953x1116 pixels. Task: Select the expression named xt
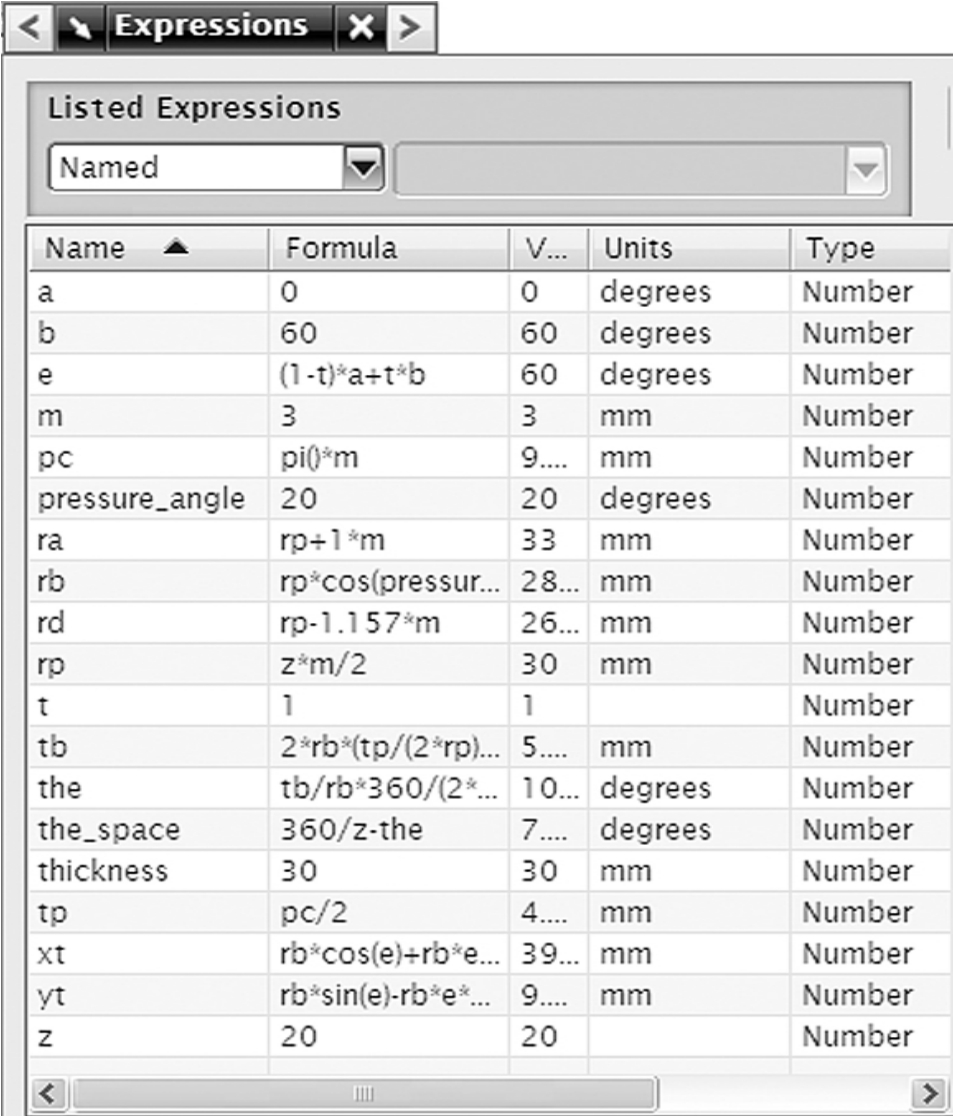tap(51, 954)
